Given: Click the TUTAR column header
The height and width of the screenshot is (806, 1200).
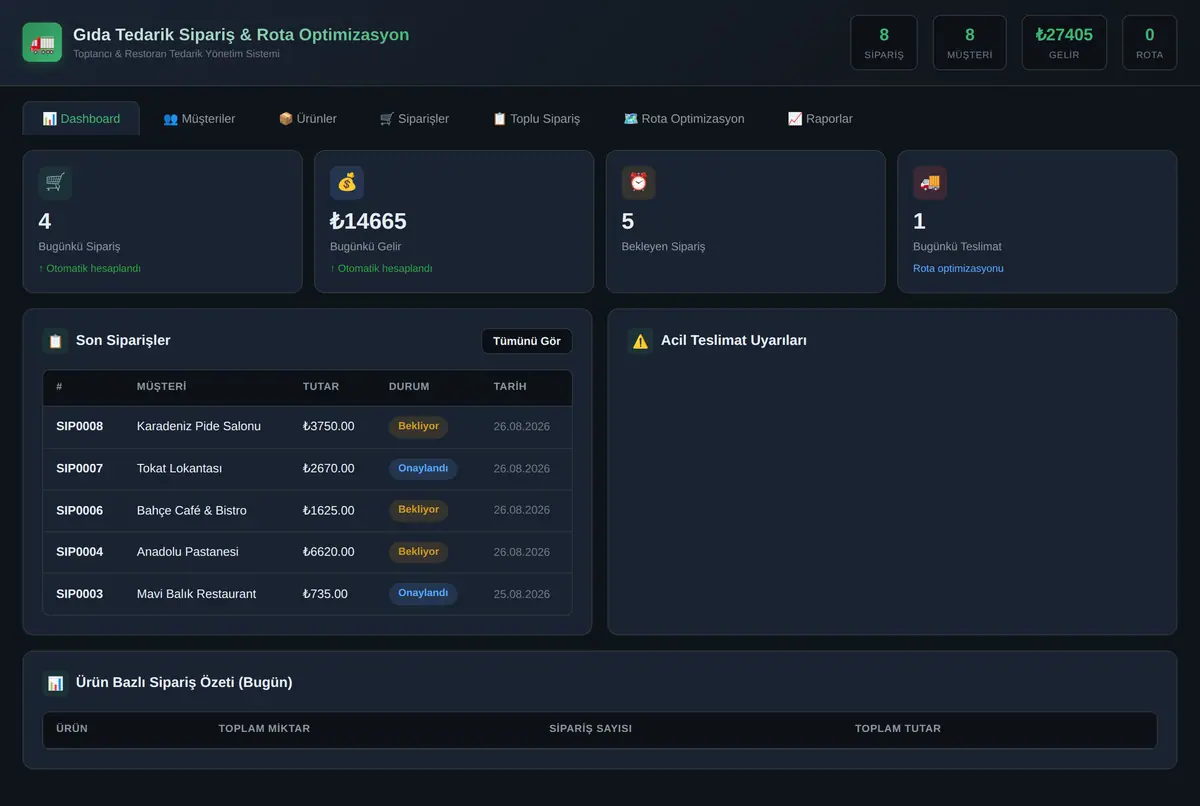Looking at the screenshot, I should 321,387.
